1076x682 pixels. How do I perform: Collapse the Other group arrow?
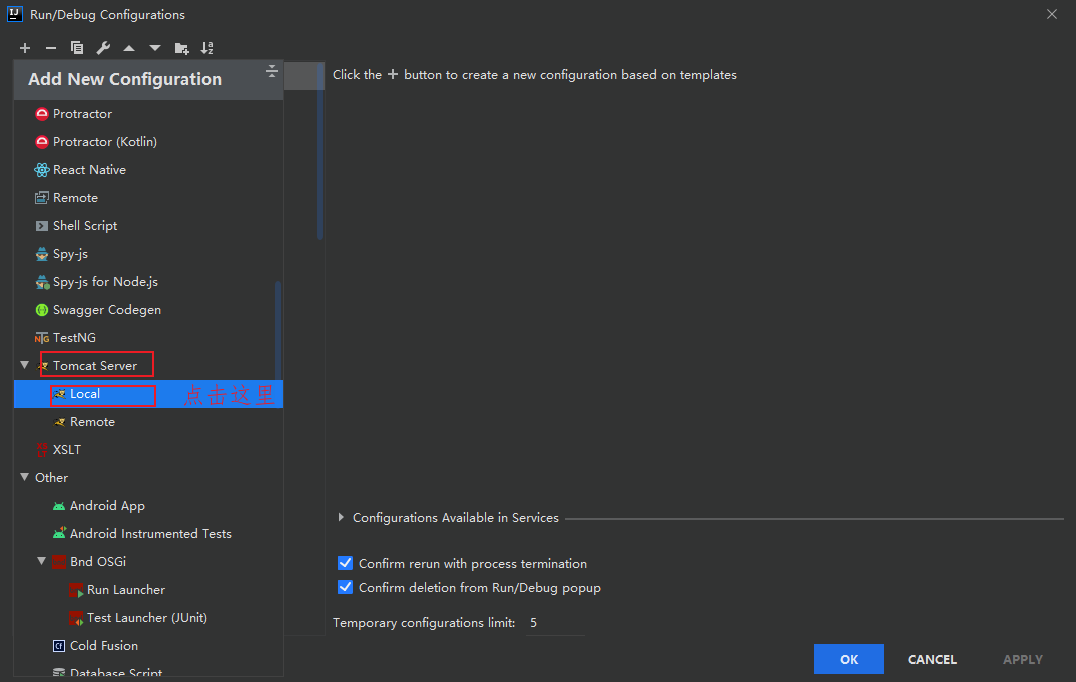coord(25,477)
